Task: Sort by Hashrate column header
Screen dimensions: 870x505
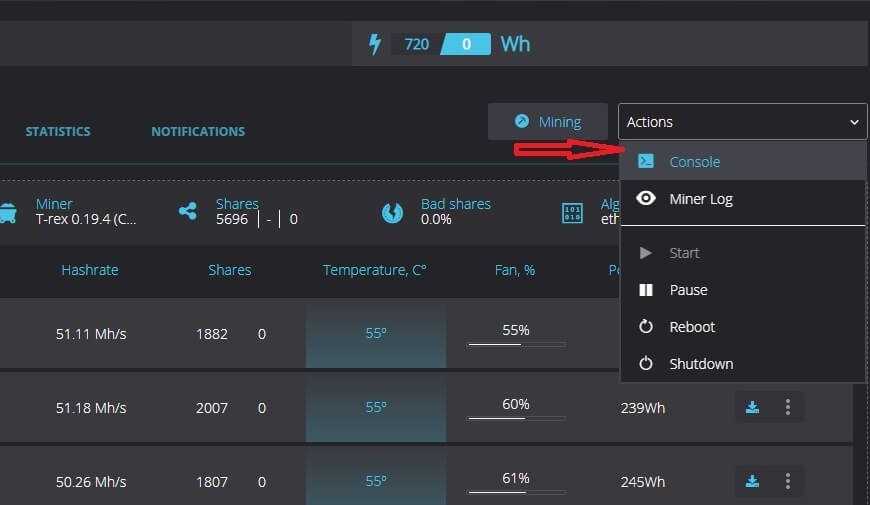Action: [x=90, y=270]
